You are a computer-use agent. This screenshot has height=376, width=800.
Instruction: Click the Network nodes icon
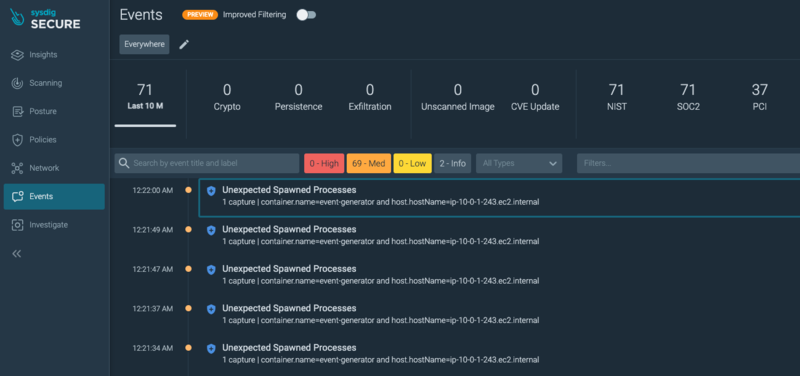[x=17, y=168]
